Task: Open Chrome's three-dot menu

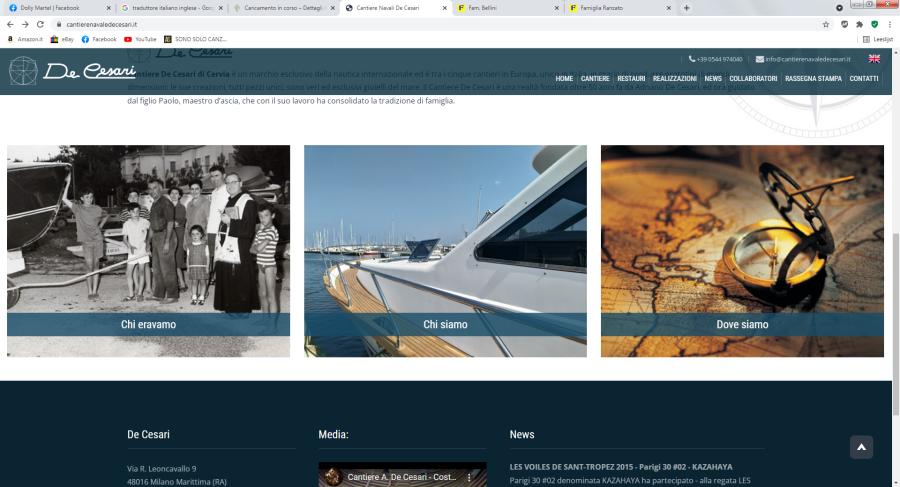Action: point(890,24)
